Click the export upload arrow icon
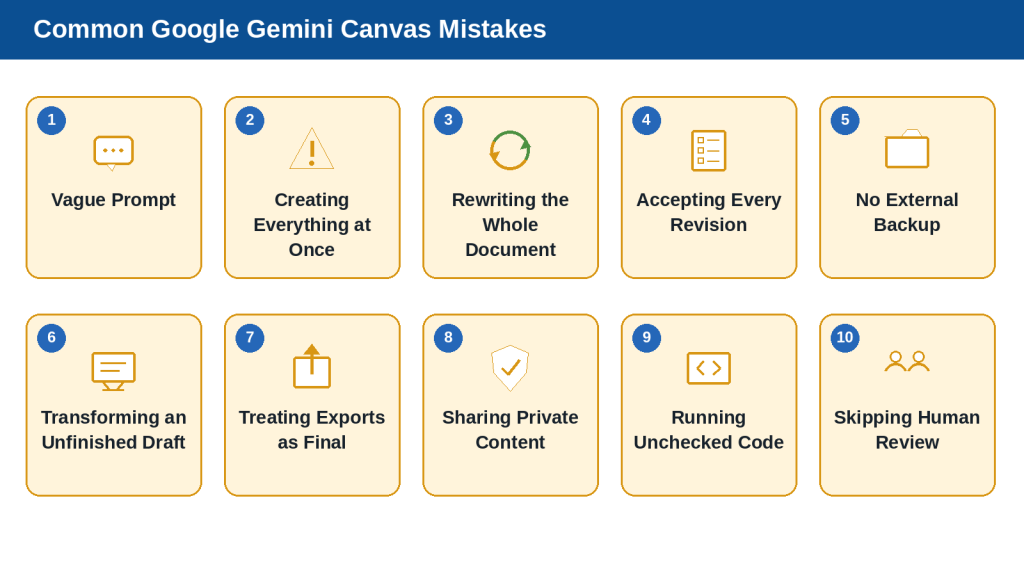1024x576 pixels. pyautogui.click(x=312, y=366)
